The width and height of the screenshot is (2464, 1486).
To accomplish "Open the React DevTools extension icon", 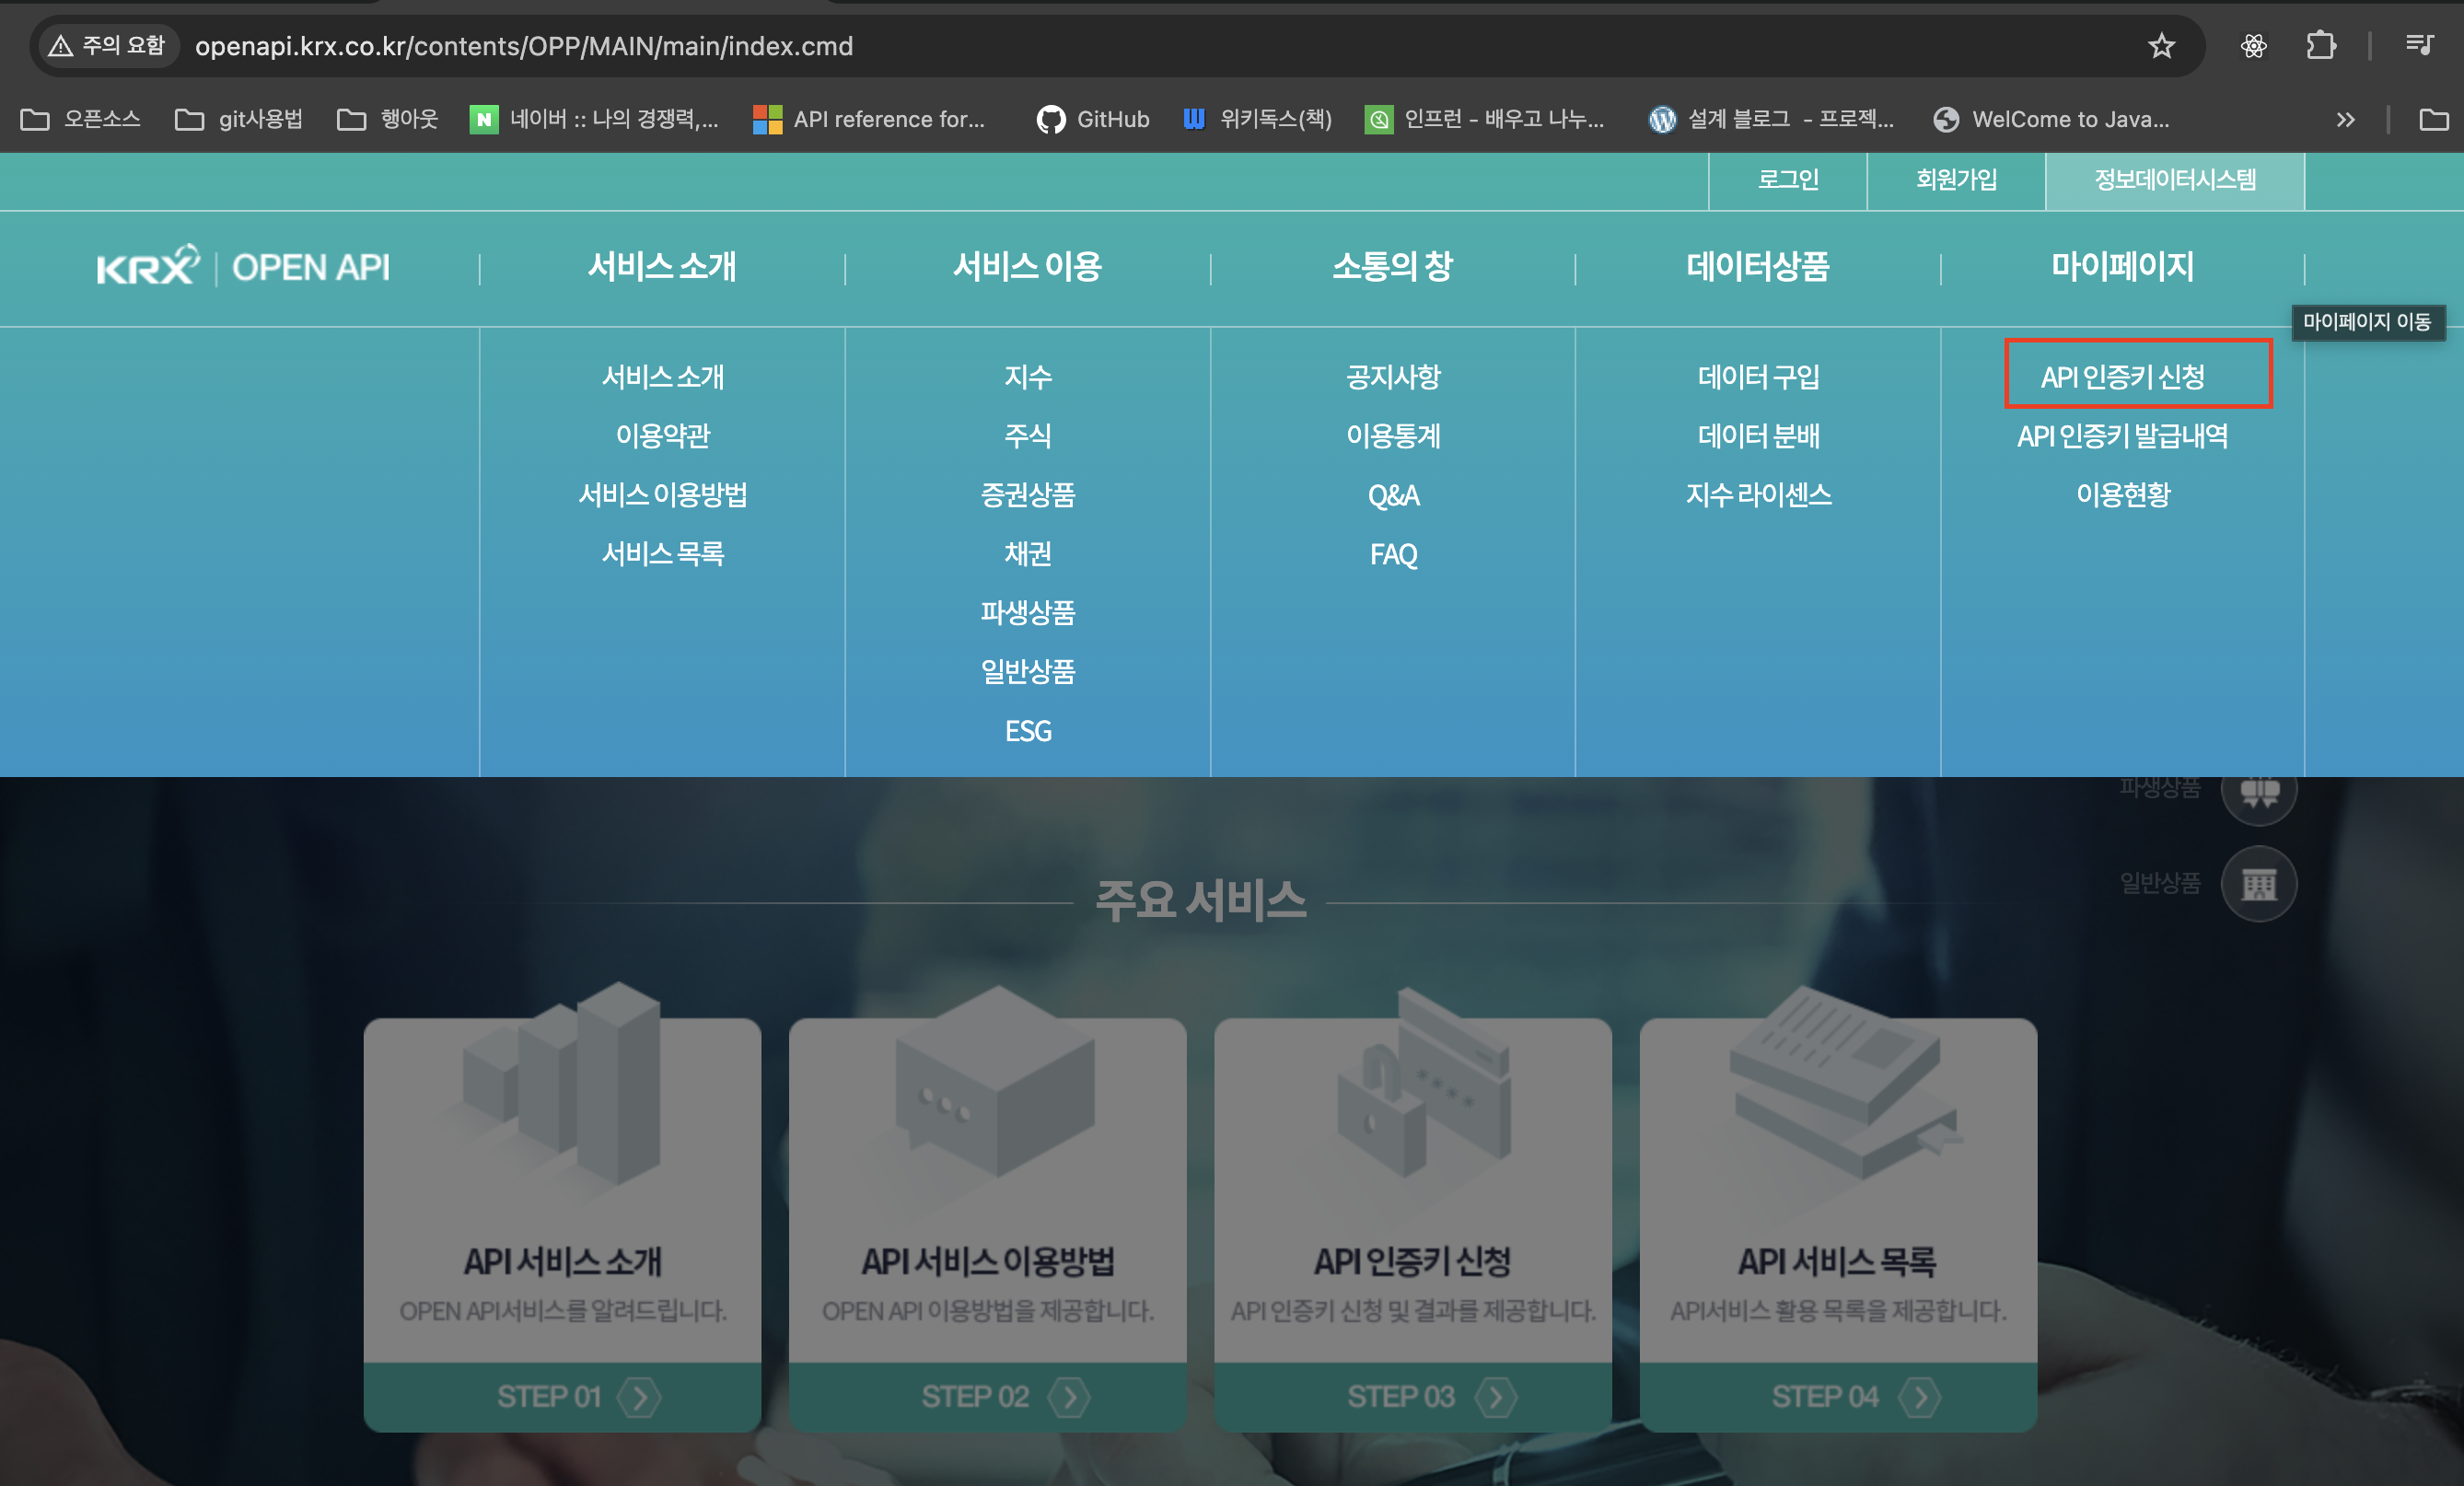I will 2253,46.
